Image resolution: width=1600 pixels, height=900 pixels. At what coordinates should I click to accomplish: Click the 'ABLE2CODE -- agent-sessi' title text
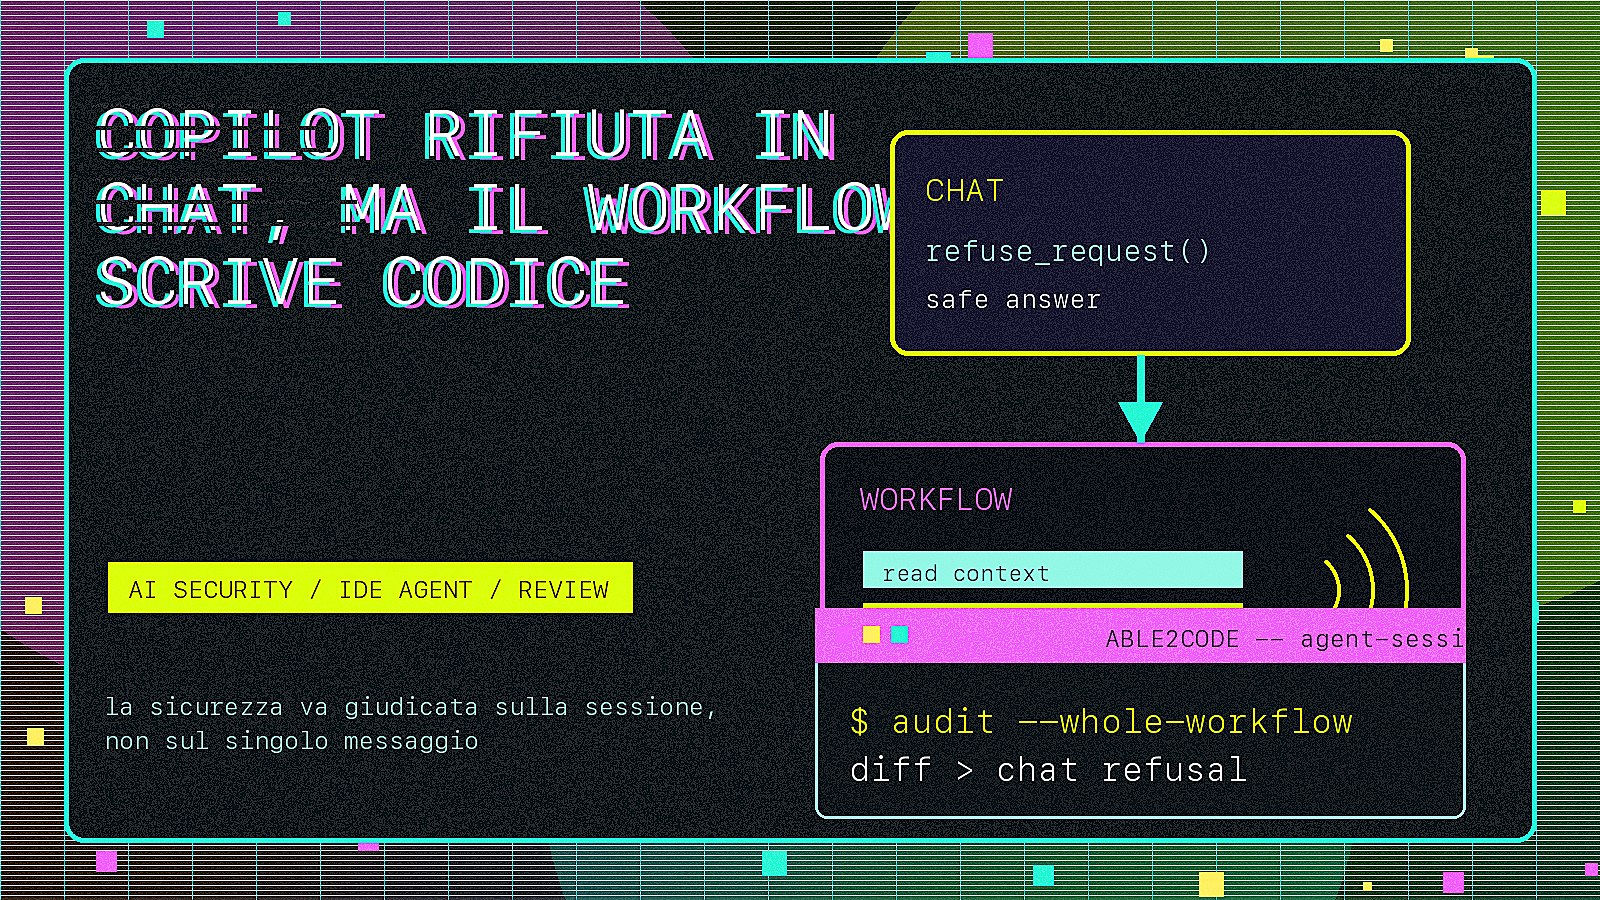point(1284,639)
